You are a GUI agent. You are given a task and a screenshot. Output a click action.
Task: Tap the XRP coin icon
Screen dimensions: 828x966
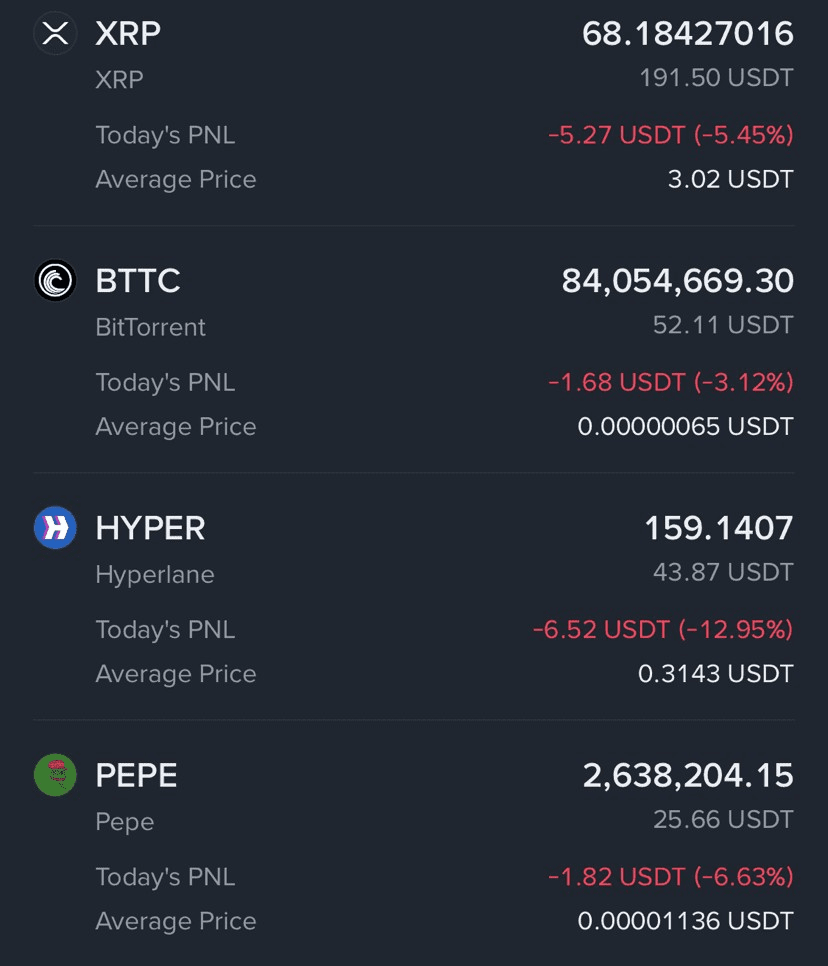pos(55,33)
